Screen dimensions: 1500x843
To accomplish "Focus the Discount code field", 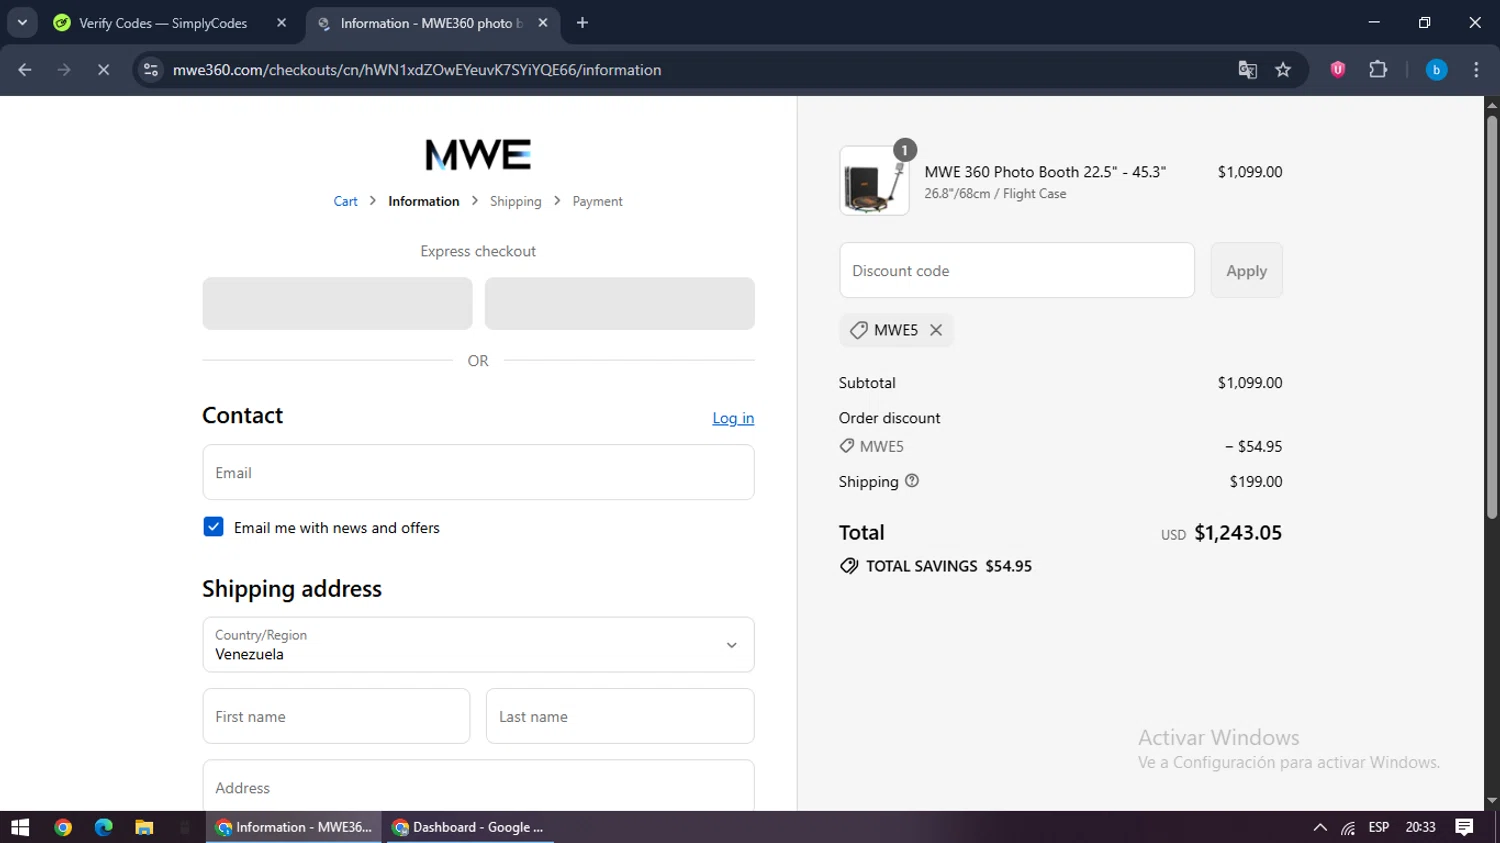I will [1017, 270].
